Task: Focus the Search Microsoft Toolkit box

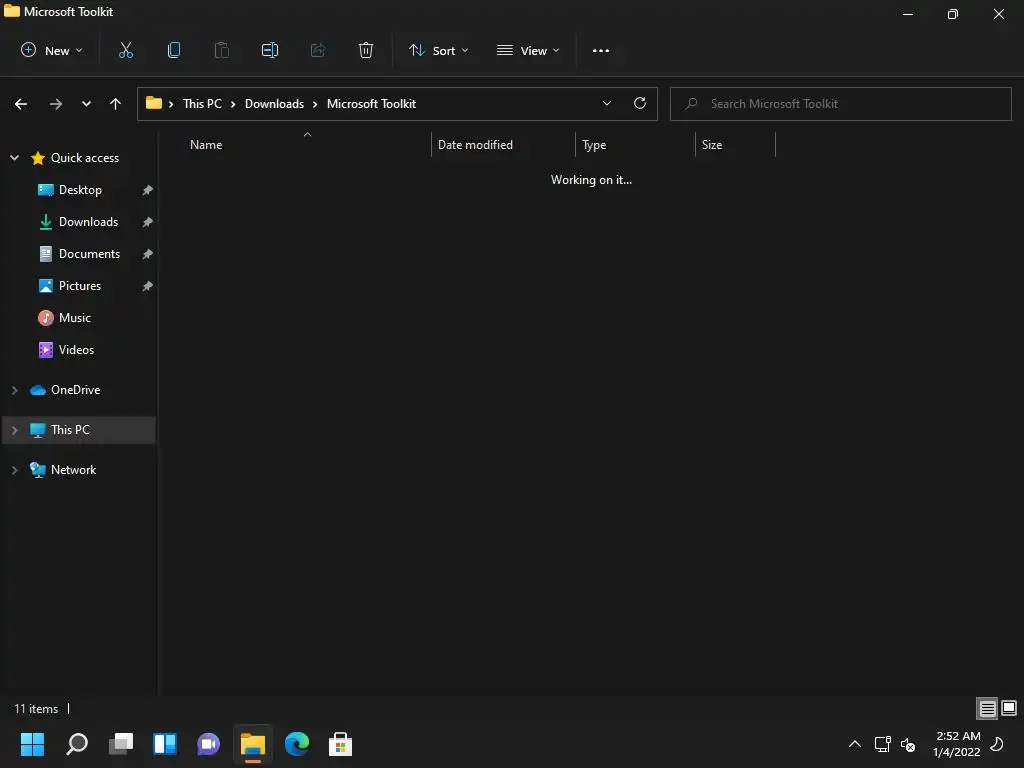Action: pyautogui.click(x=840, y=104)
